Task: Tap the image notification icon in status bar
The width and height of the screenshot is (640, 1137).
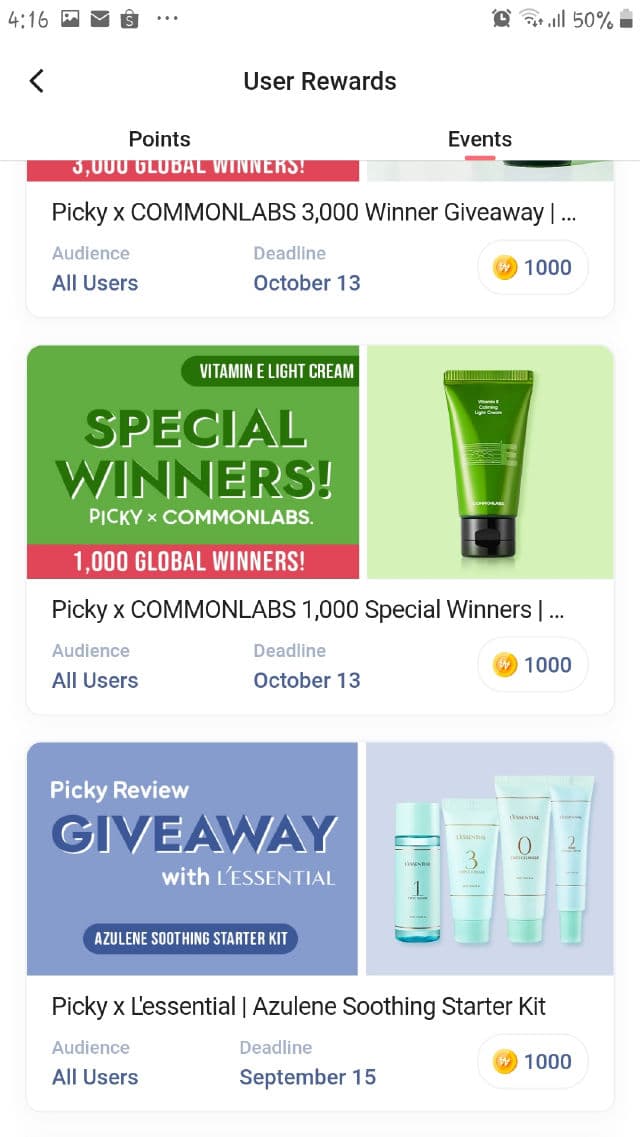Action: 70,20
